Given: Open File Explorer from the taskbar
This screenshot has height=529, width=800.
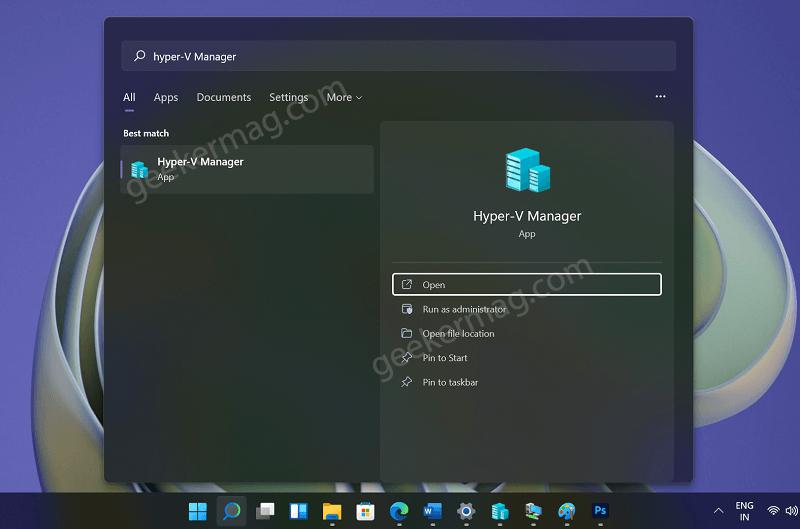Looking at the screenshot, I should pyautogui.click(x=332, y=511).
